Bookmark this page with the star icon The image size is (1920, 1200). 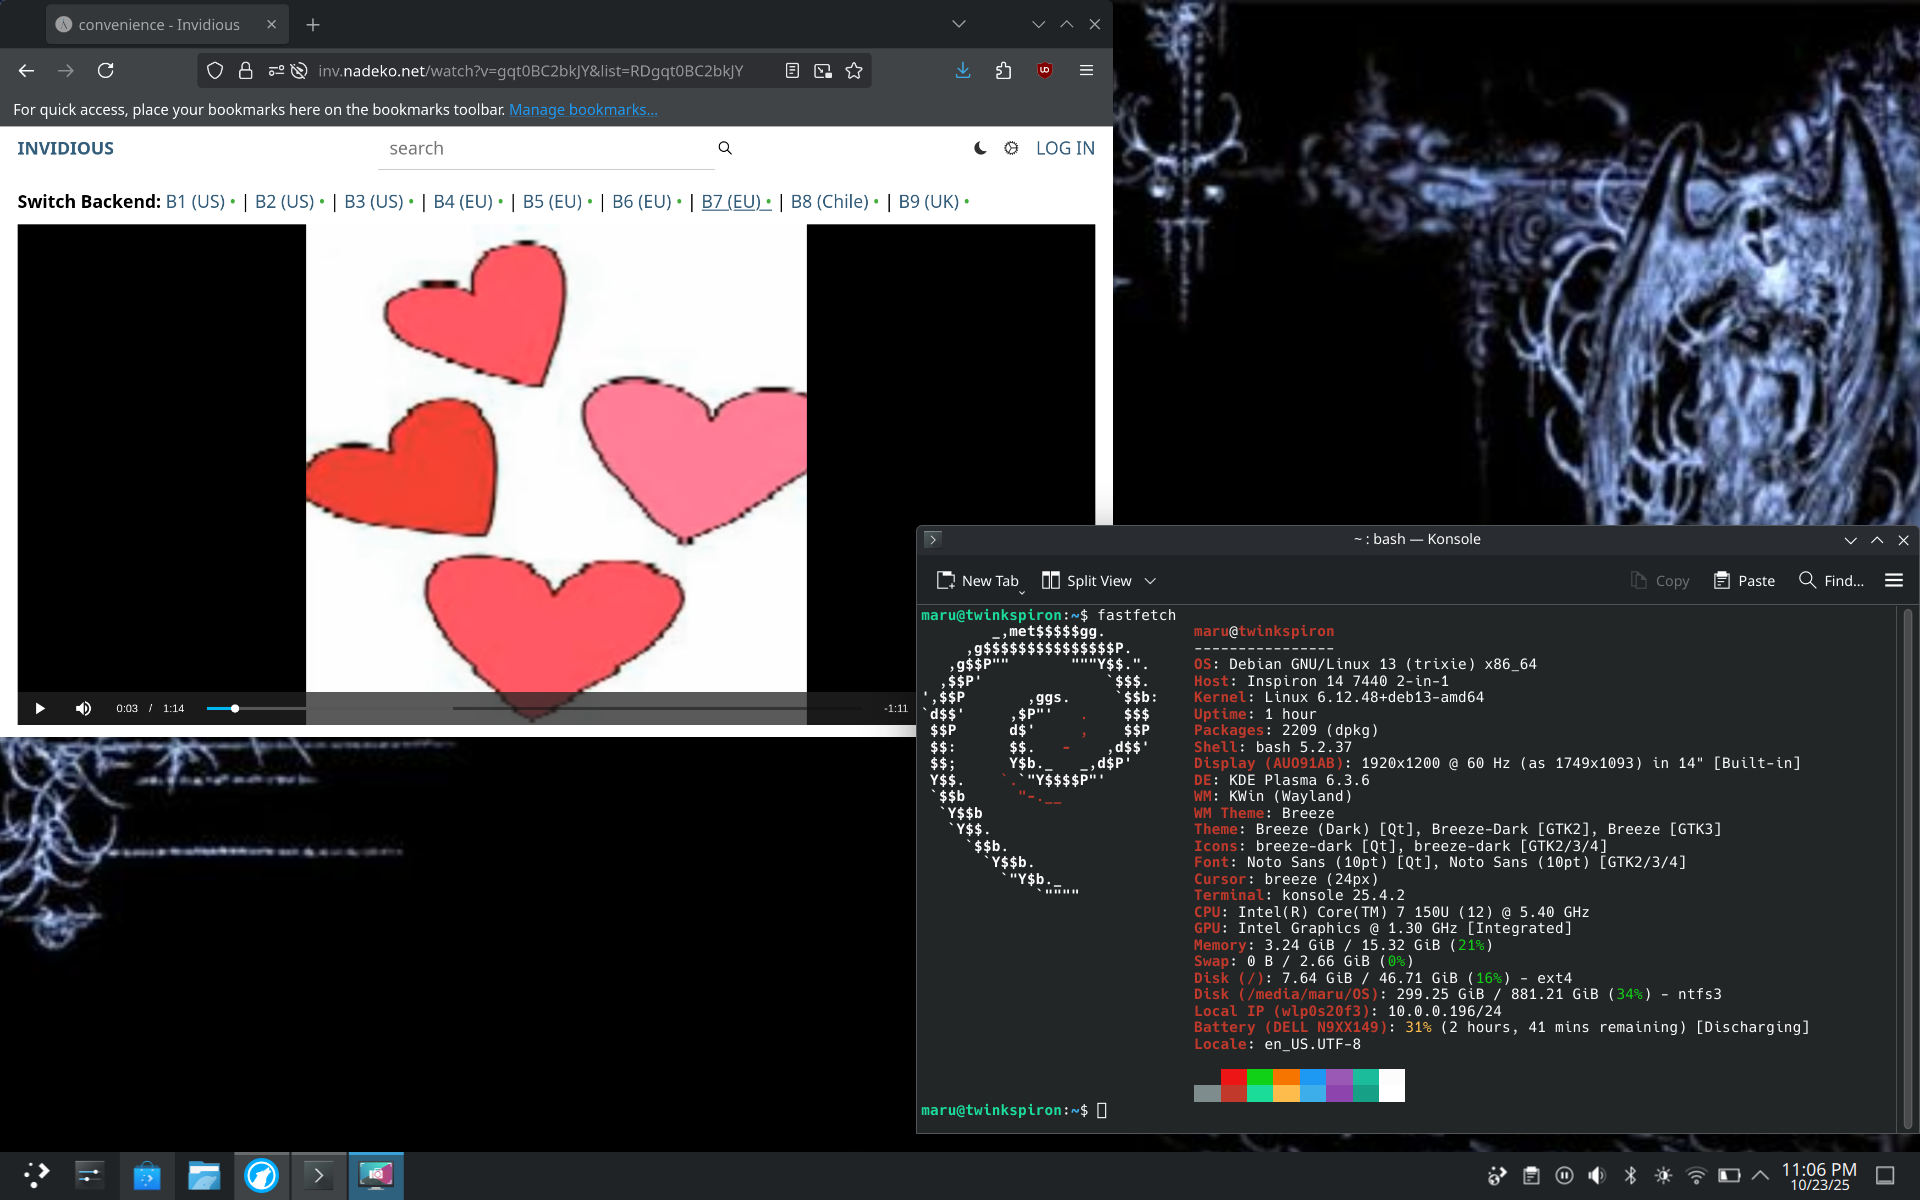pos(854,71)
